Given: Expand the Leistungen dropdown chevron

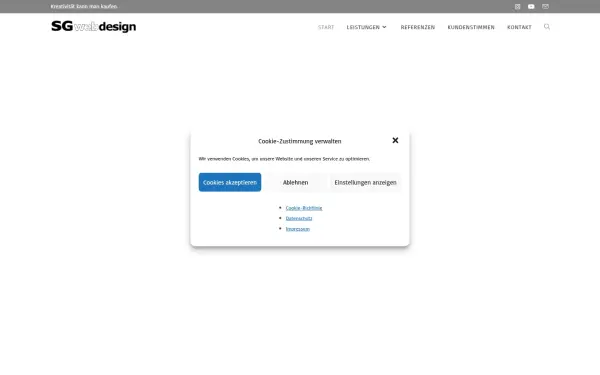Looking at the screenshot, I should (x=384, y=27).
